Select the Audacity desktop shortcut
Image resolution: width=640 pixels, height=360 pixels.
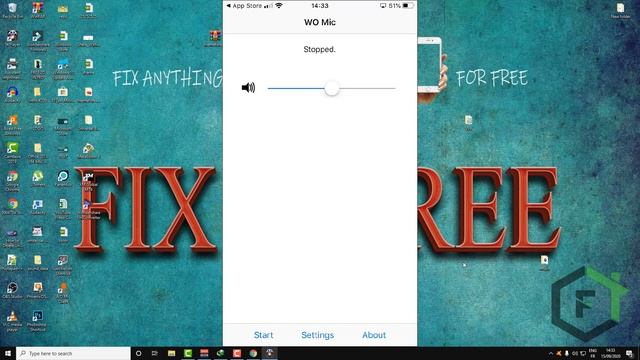[12, 94]
